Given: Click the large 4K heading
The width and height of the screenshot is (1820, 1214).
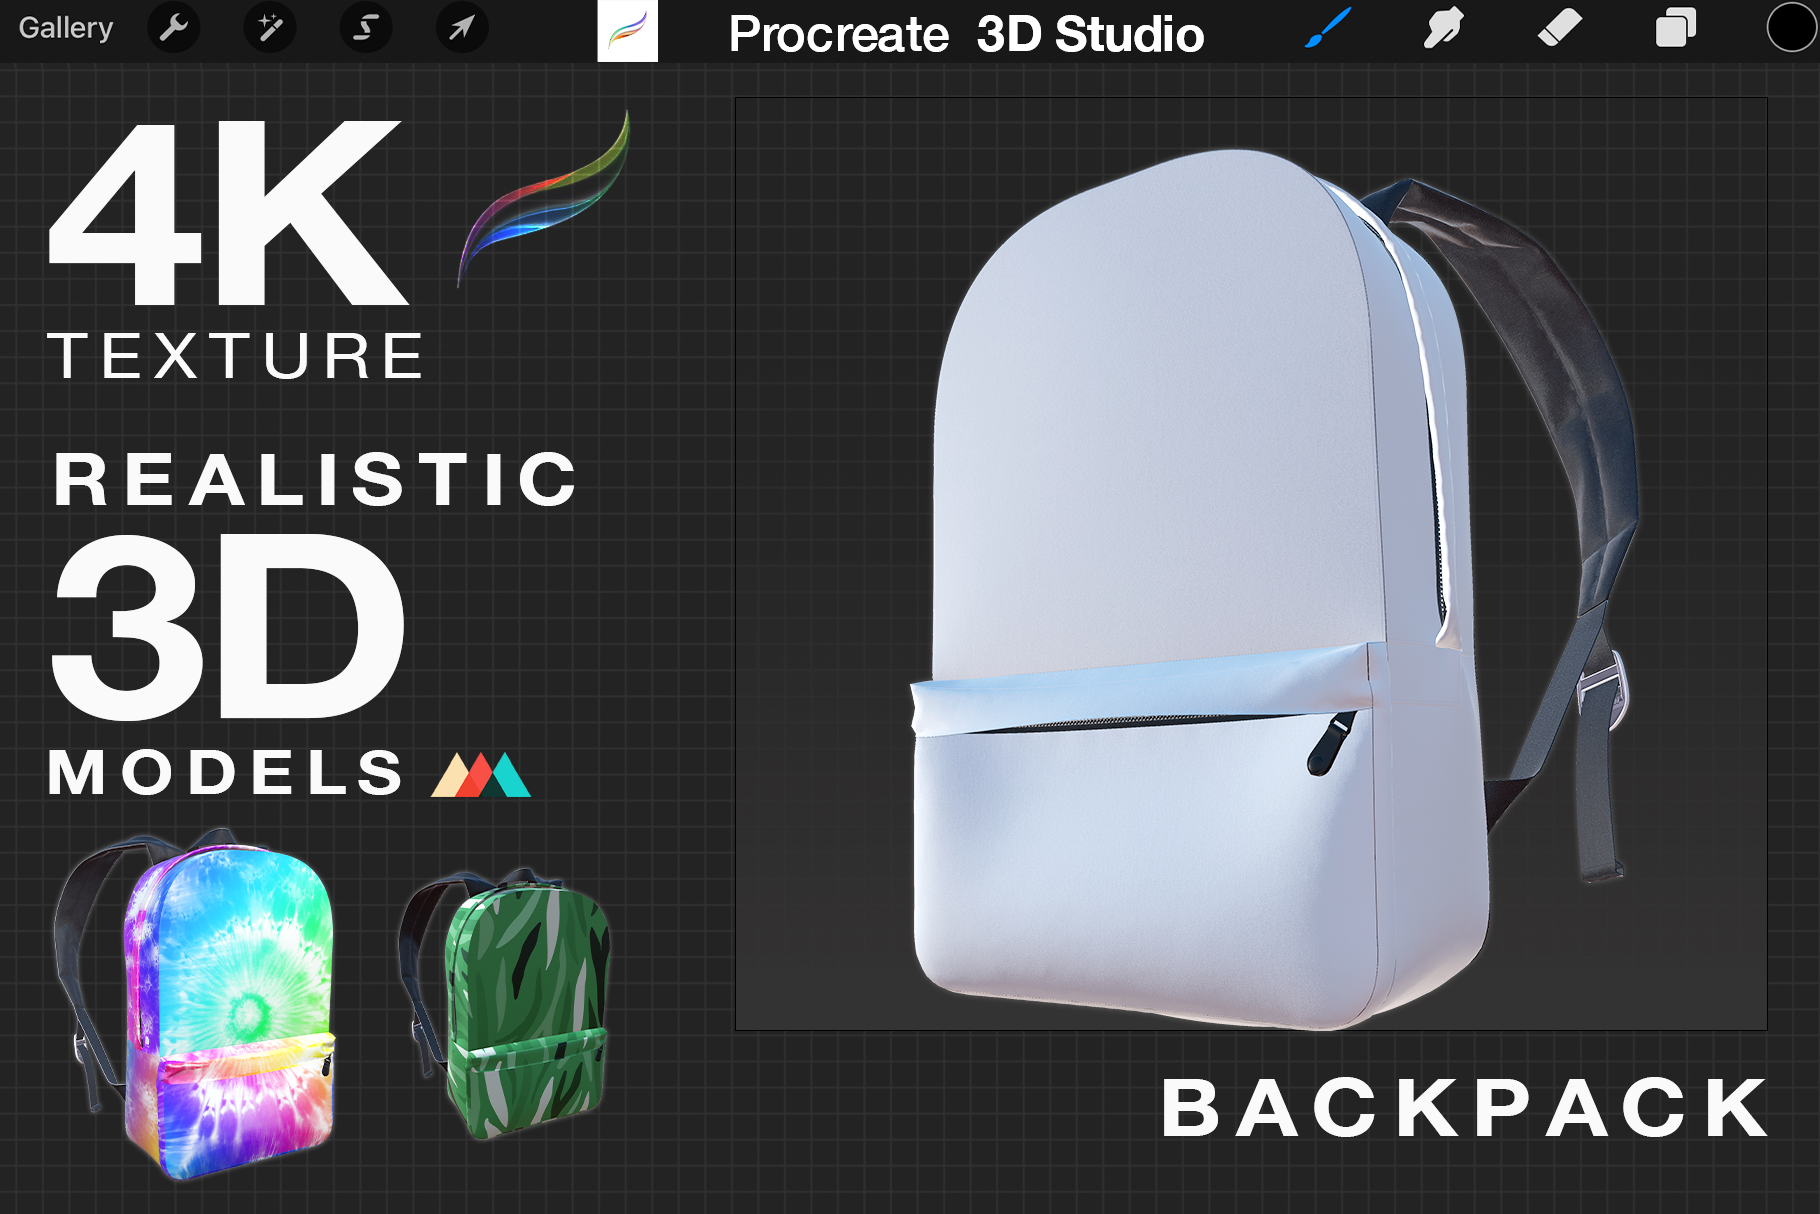Looking at the screenshot, I should click(228, 212).
